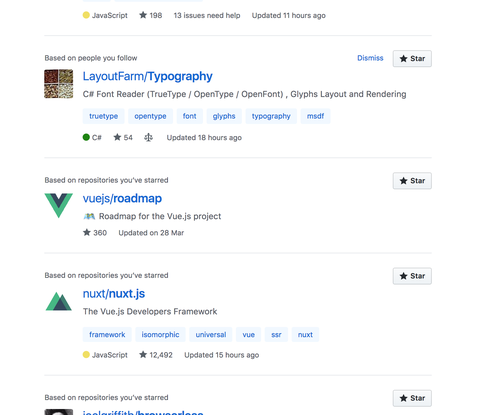The image size is (500, 415).
Task: Star the vuejs/roadmap repository
Action: click(x=412, y=181)
